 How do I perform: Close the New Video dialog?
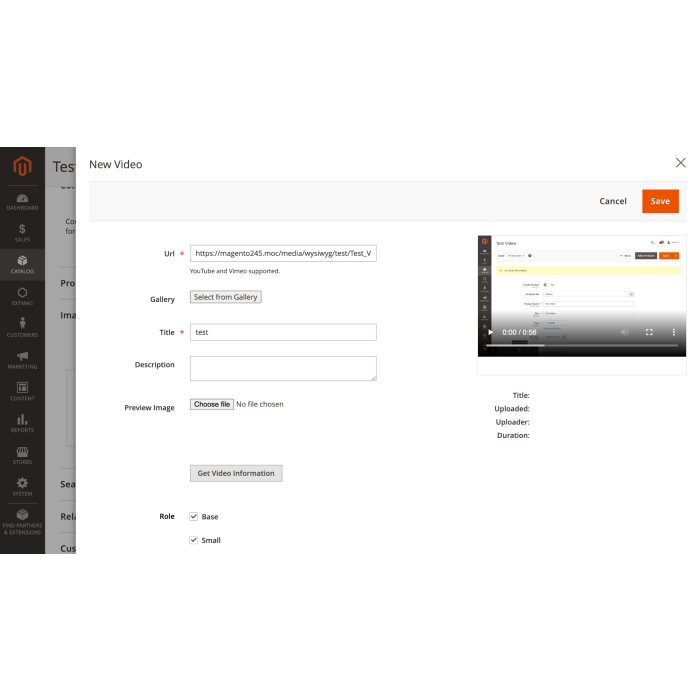(x=680, y=163)
